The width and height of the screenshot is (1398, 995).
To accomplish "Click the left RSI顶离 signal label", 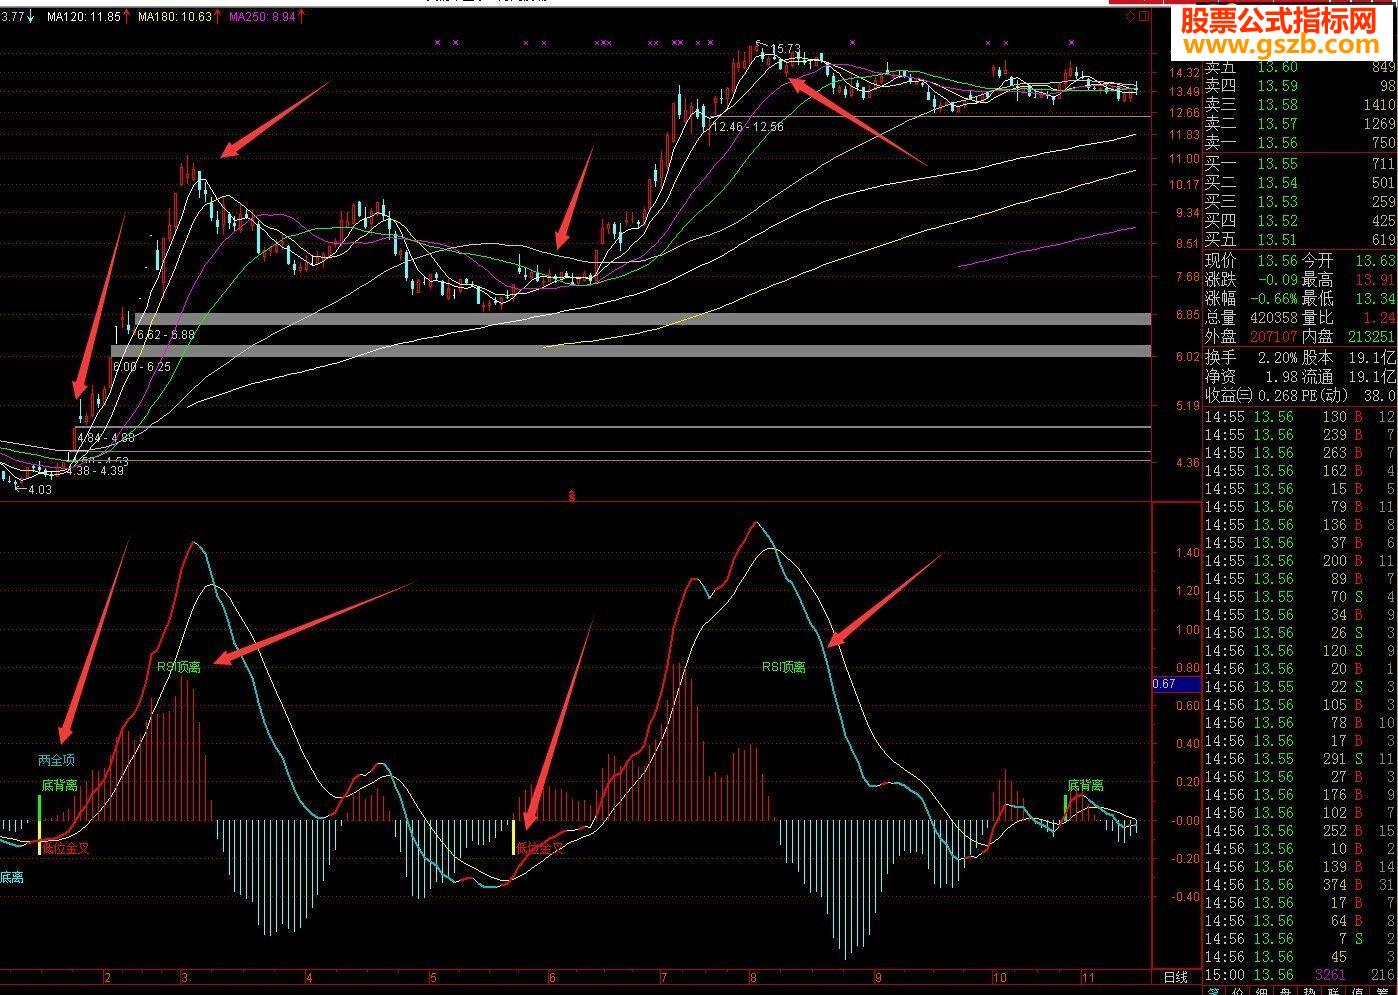I will click(178, 667).
